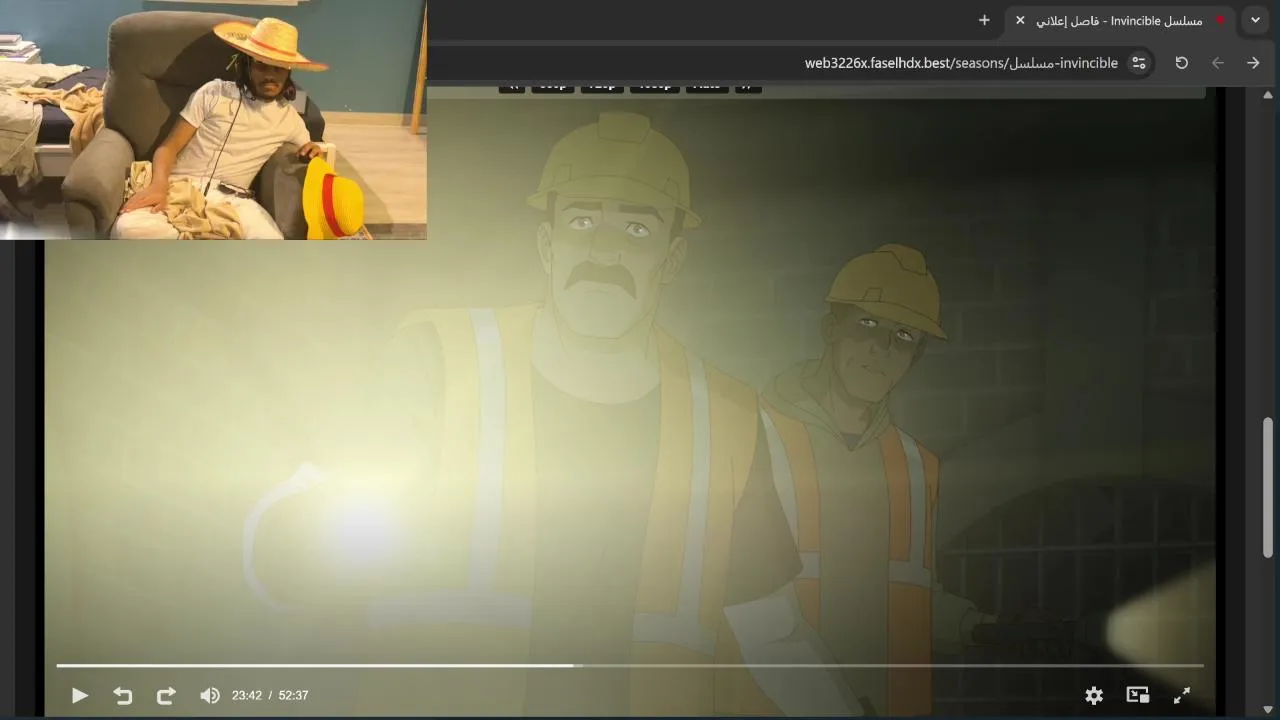This screenshot has height=720, width=1280.
Task: Click the page vertical scrollbar thumb
Action: tap(1269, 487)
